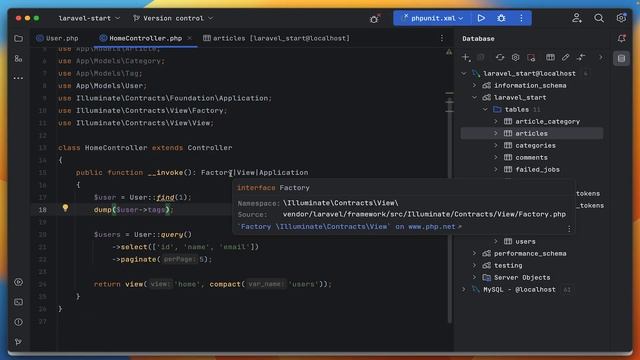This screenshot has width=640, height=360.
Task: Click the find method call on line 17
Action: 165,198
